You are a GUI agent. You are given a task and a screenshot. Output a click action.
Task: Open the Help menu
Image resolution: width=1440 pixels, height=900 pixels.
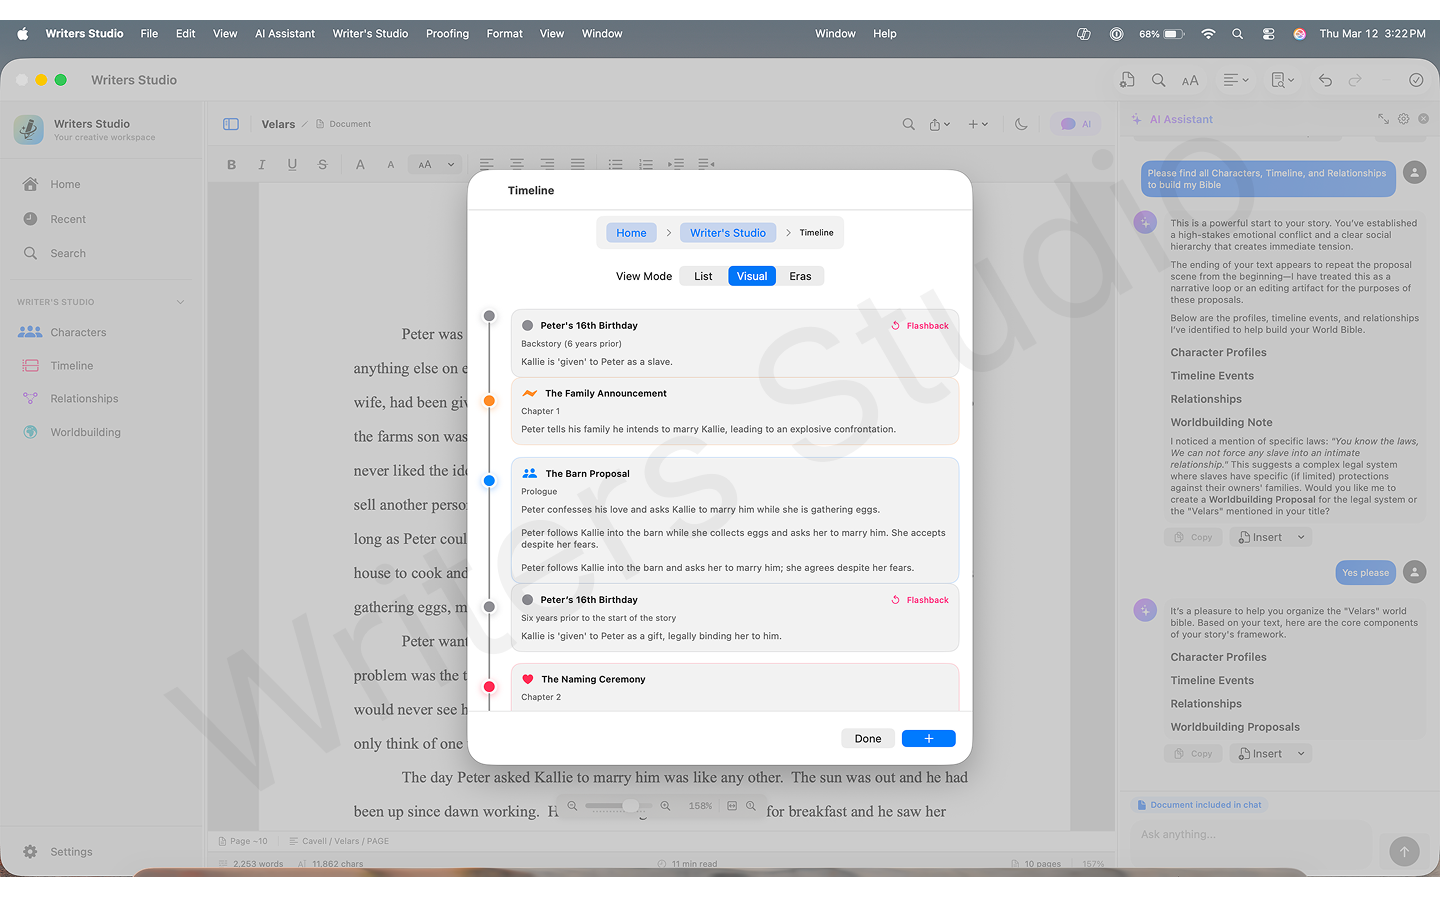tap(885, 34)
